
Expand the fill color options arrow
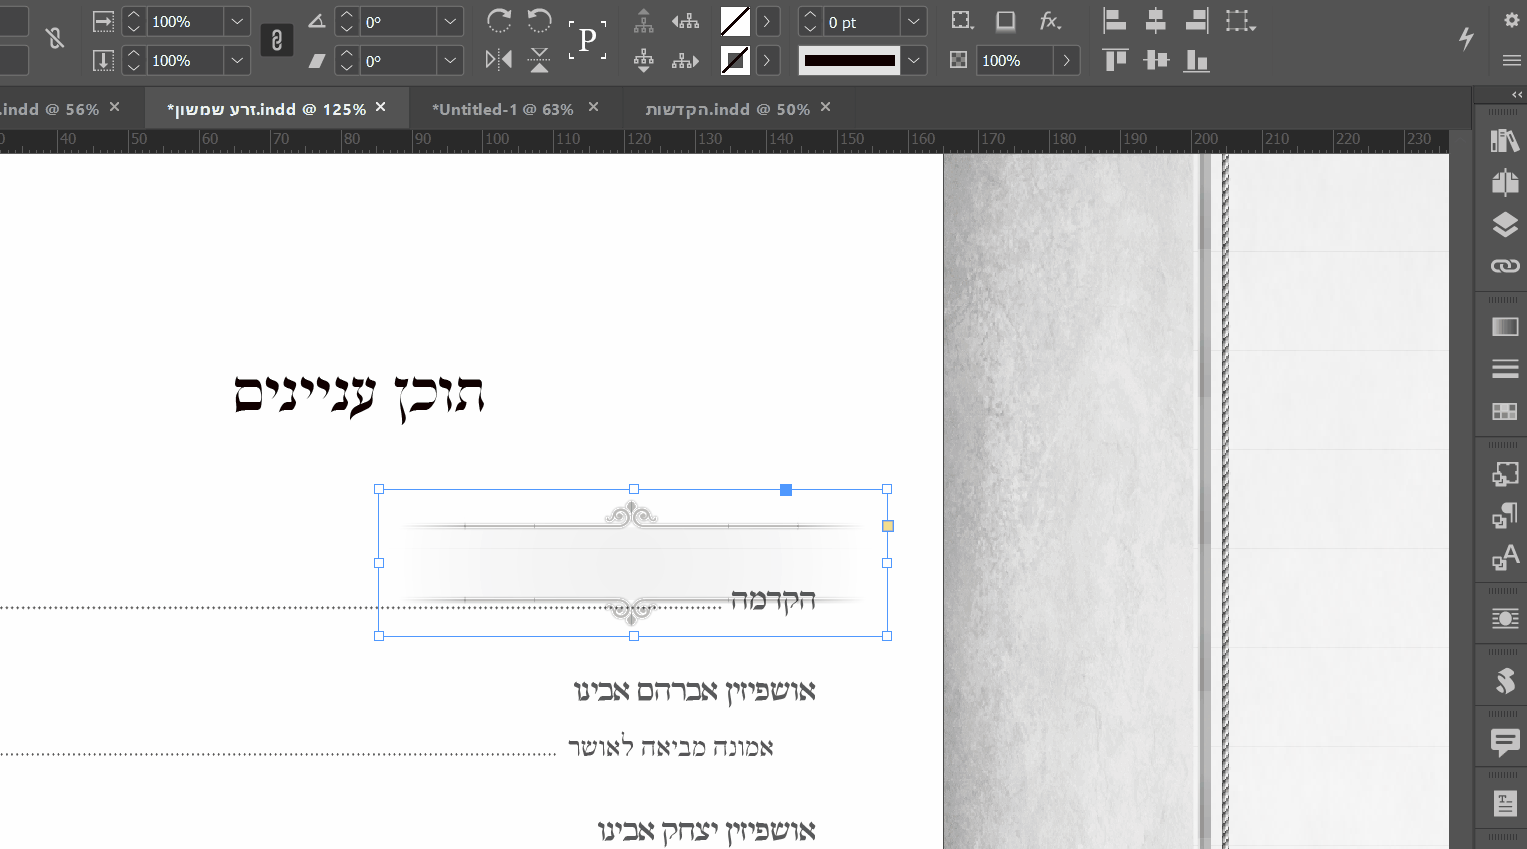pyautogui.click(x=767, y=21)
